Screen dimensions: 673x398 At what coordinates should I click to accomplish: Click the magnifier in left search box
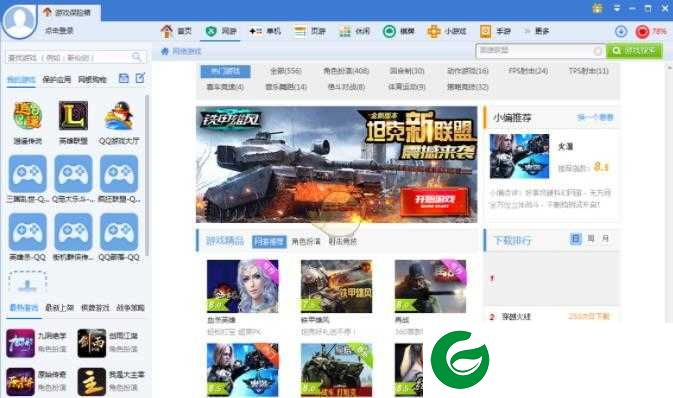(136, 57)
